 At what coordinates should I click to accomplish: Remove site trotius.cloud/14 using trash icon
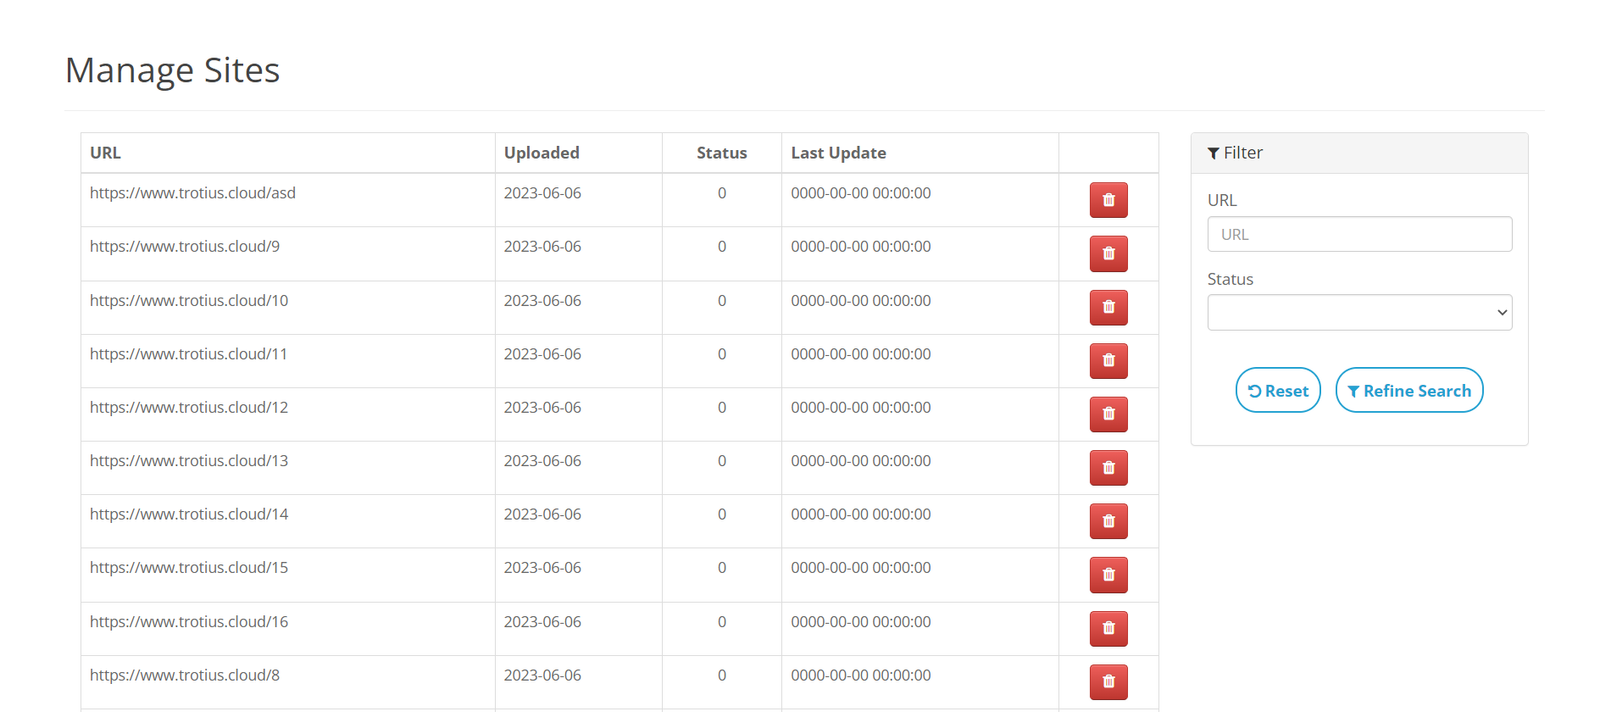pos(1108,521)
